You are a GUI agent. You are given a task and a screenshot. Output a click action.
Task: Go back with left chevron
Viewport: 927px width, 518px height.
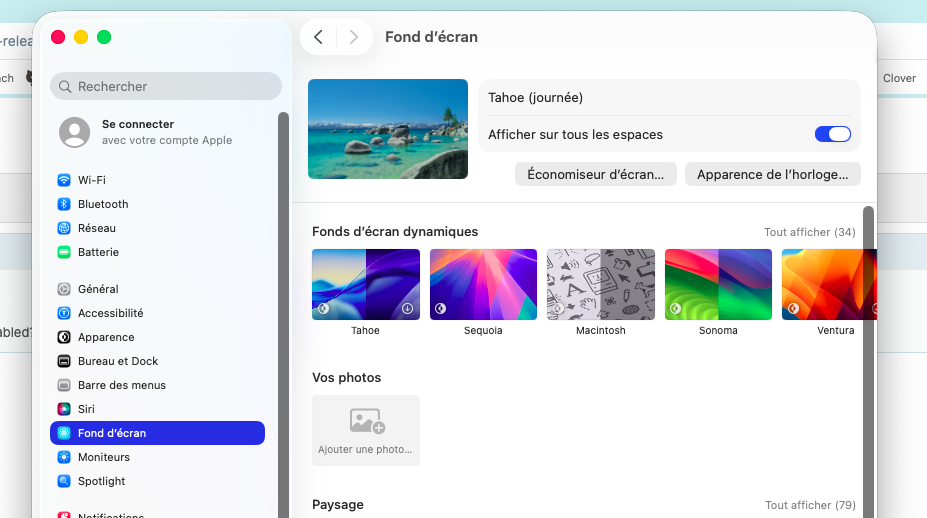[x=318, y=37]
